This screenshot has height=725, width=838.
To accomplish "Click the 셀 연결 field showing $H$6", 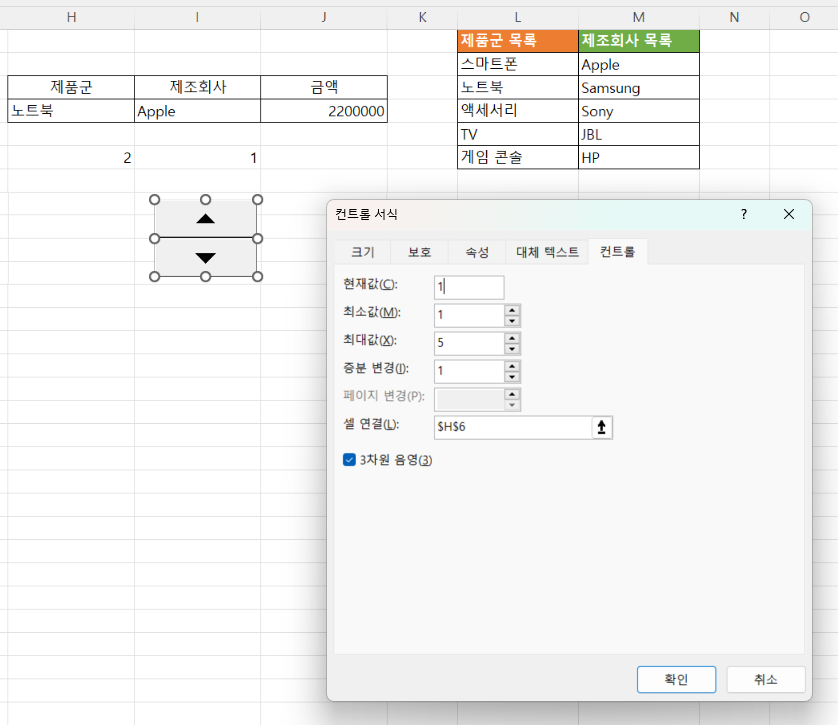I will coord(513,427).
